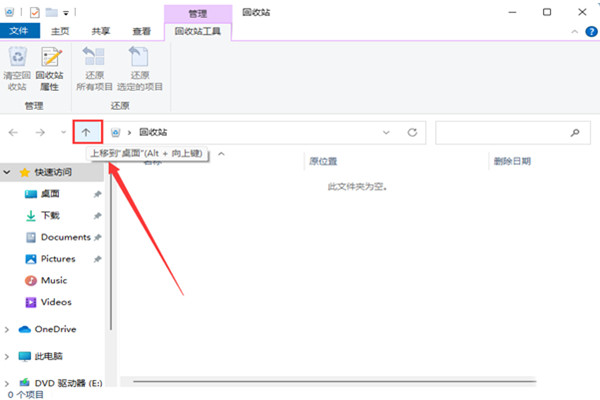
Task: Go back with the left arrow button
Action: tap(14, 132)
